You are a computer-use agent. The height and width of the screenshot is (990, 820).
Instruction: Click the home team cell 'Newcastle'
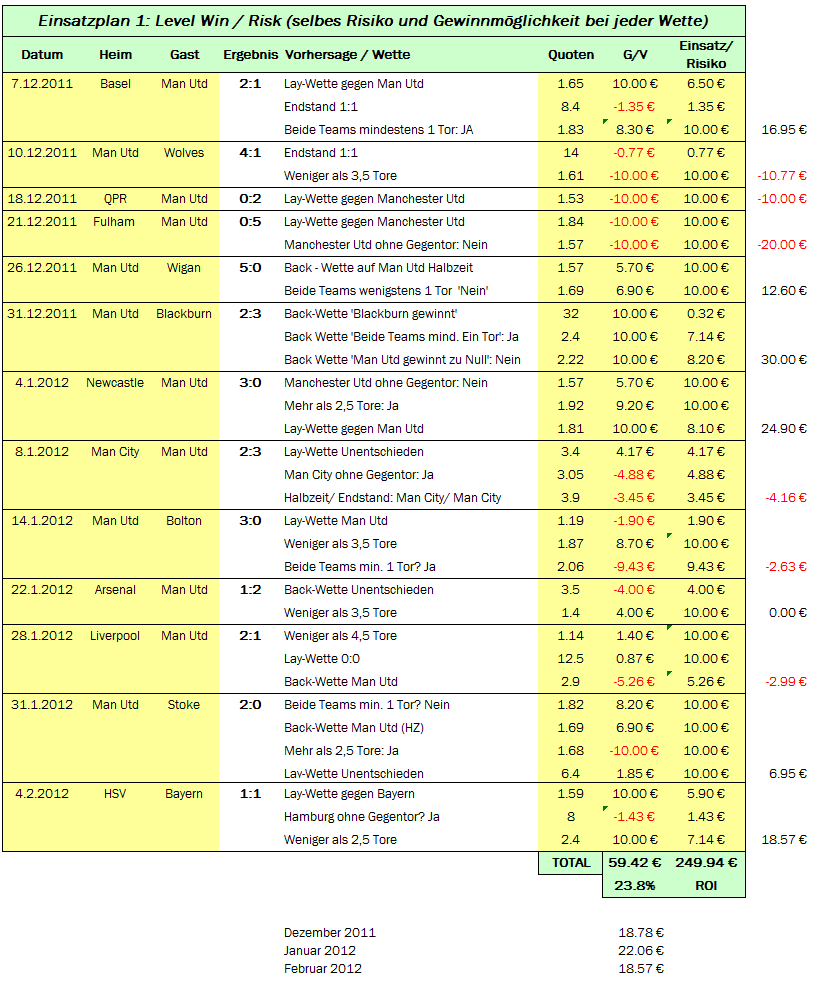pyautogui.click(x=115, y=383)
